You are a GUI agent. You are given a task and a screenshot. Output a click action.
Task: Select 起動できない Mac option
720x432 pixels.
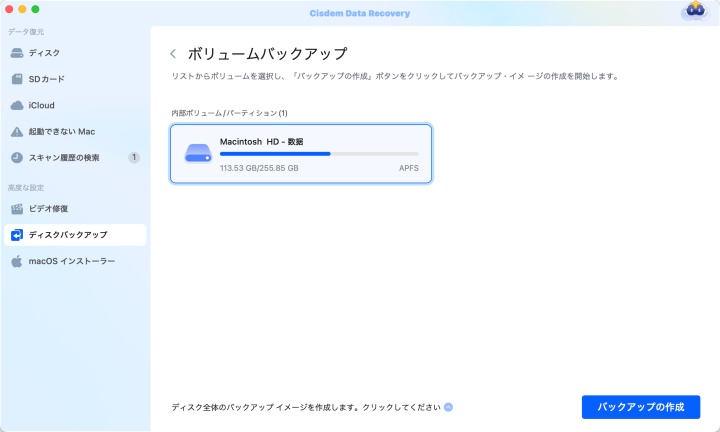tap(75, 132)
